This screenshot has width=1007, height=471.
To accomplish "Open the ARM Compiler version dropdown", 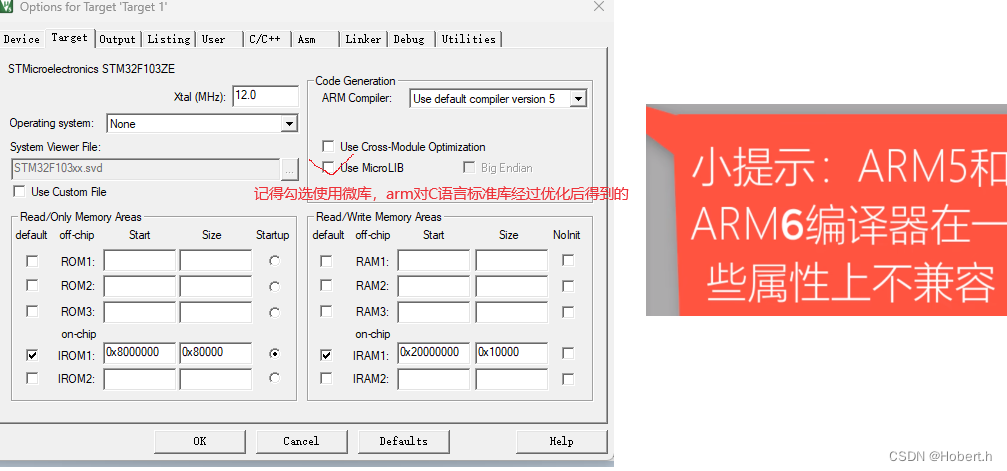I will click(x=578, y=99).
